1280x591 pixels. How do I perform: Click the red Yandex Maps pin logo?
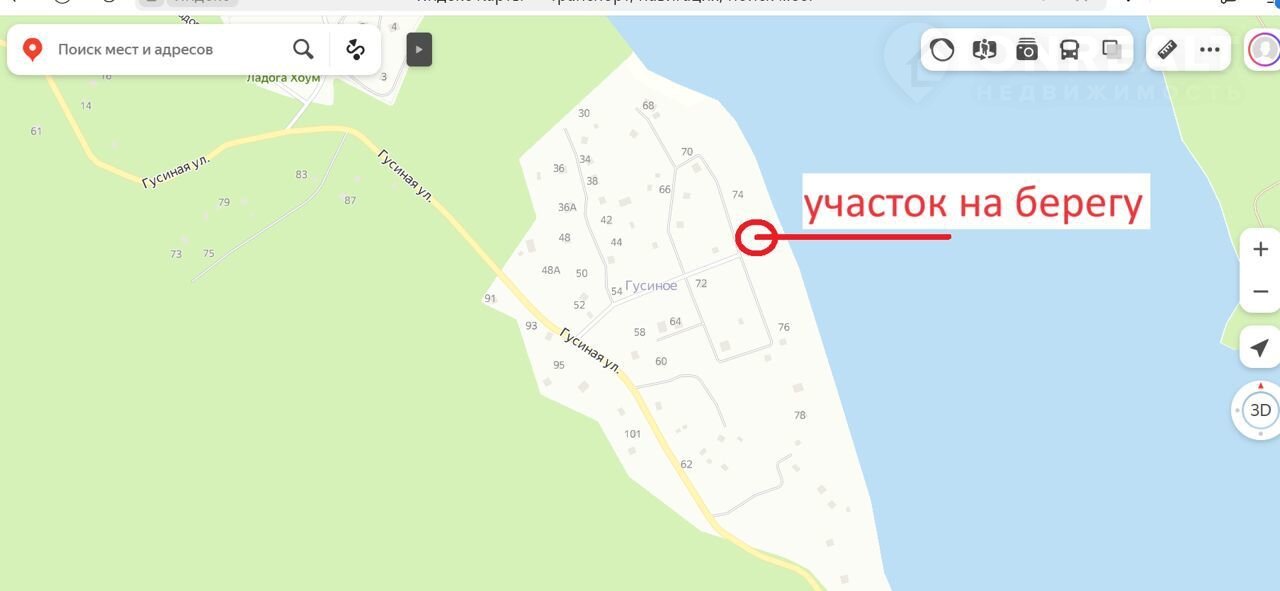point(33,49)
